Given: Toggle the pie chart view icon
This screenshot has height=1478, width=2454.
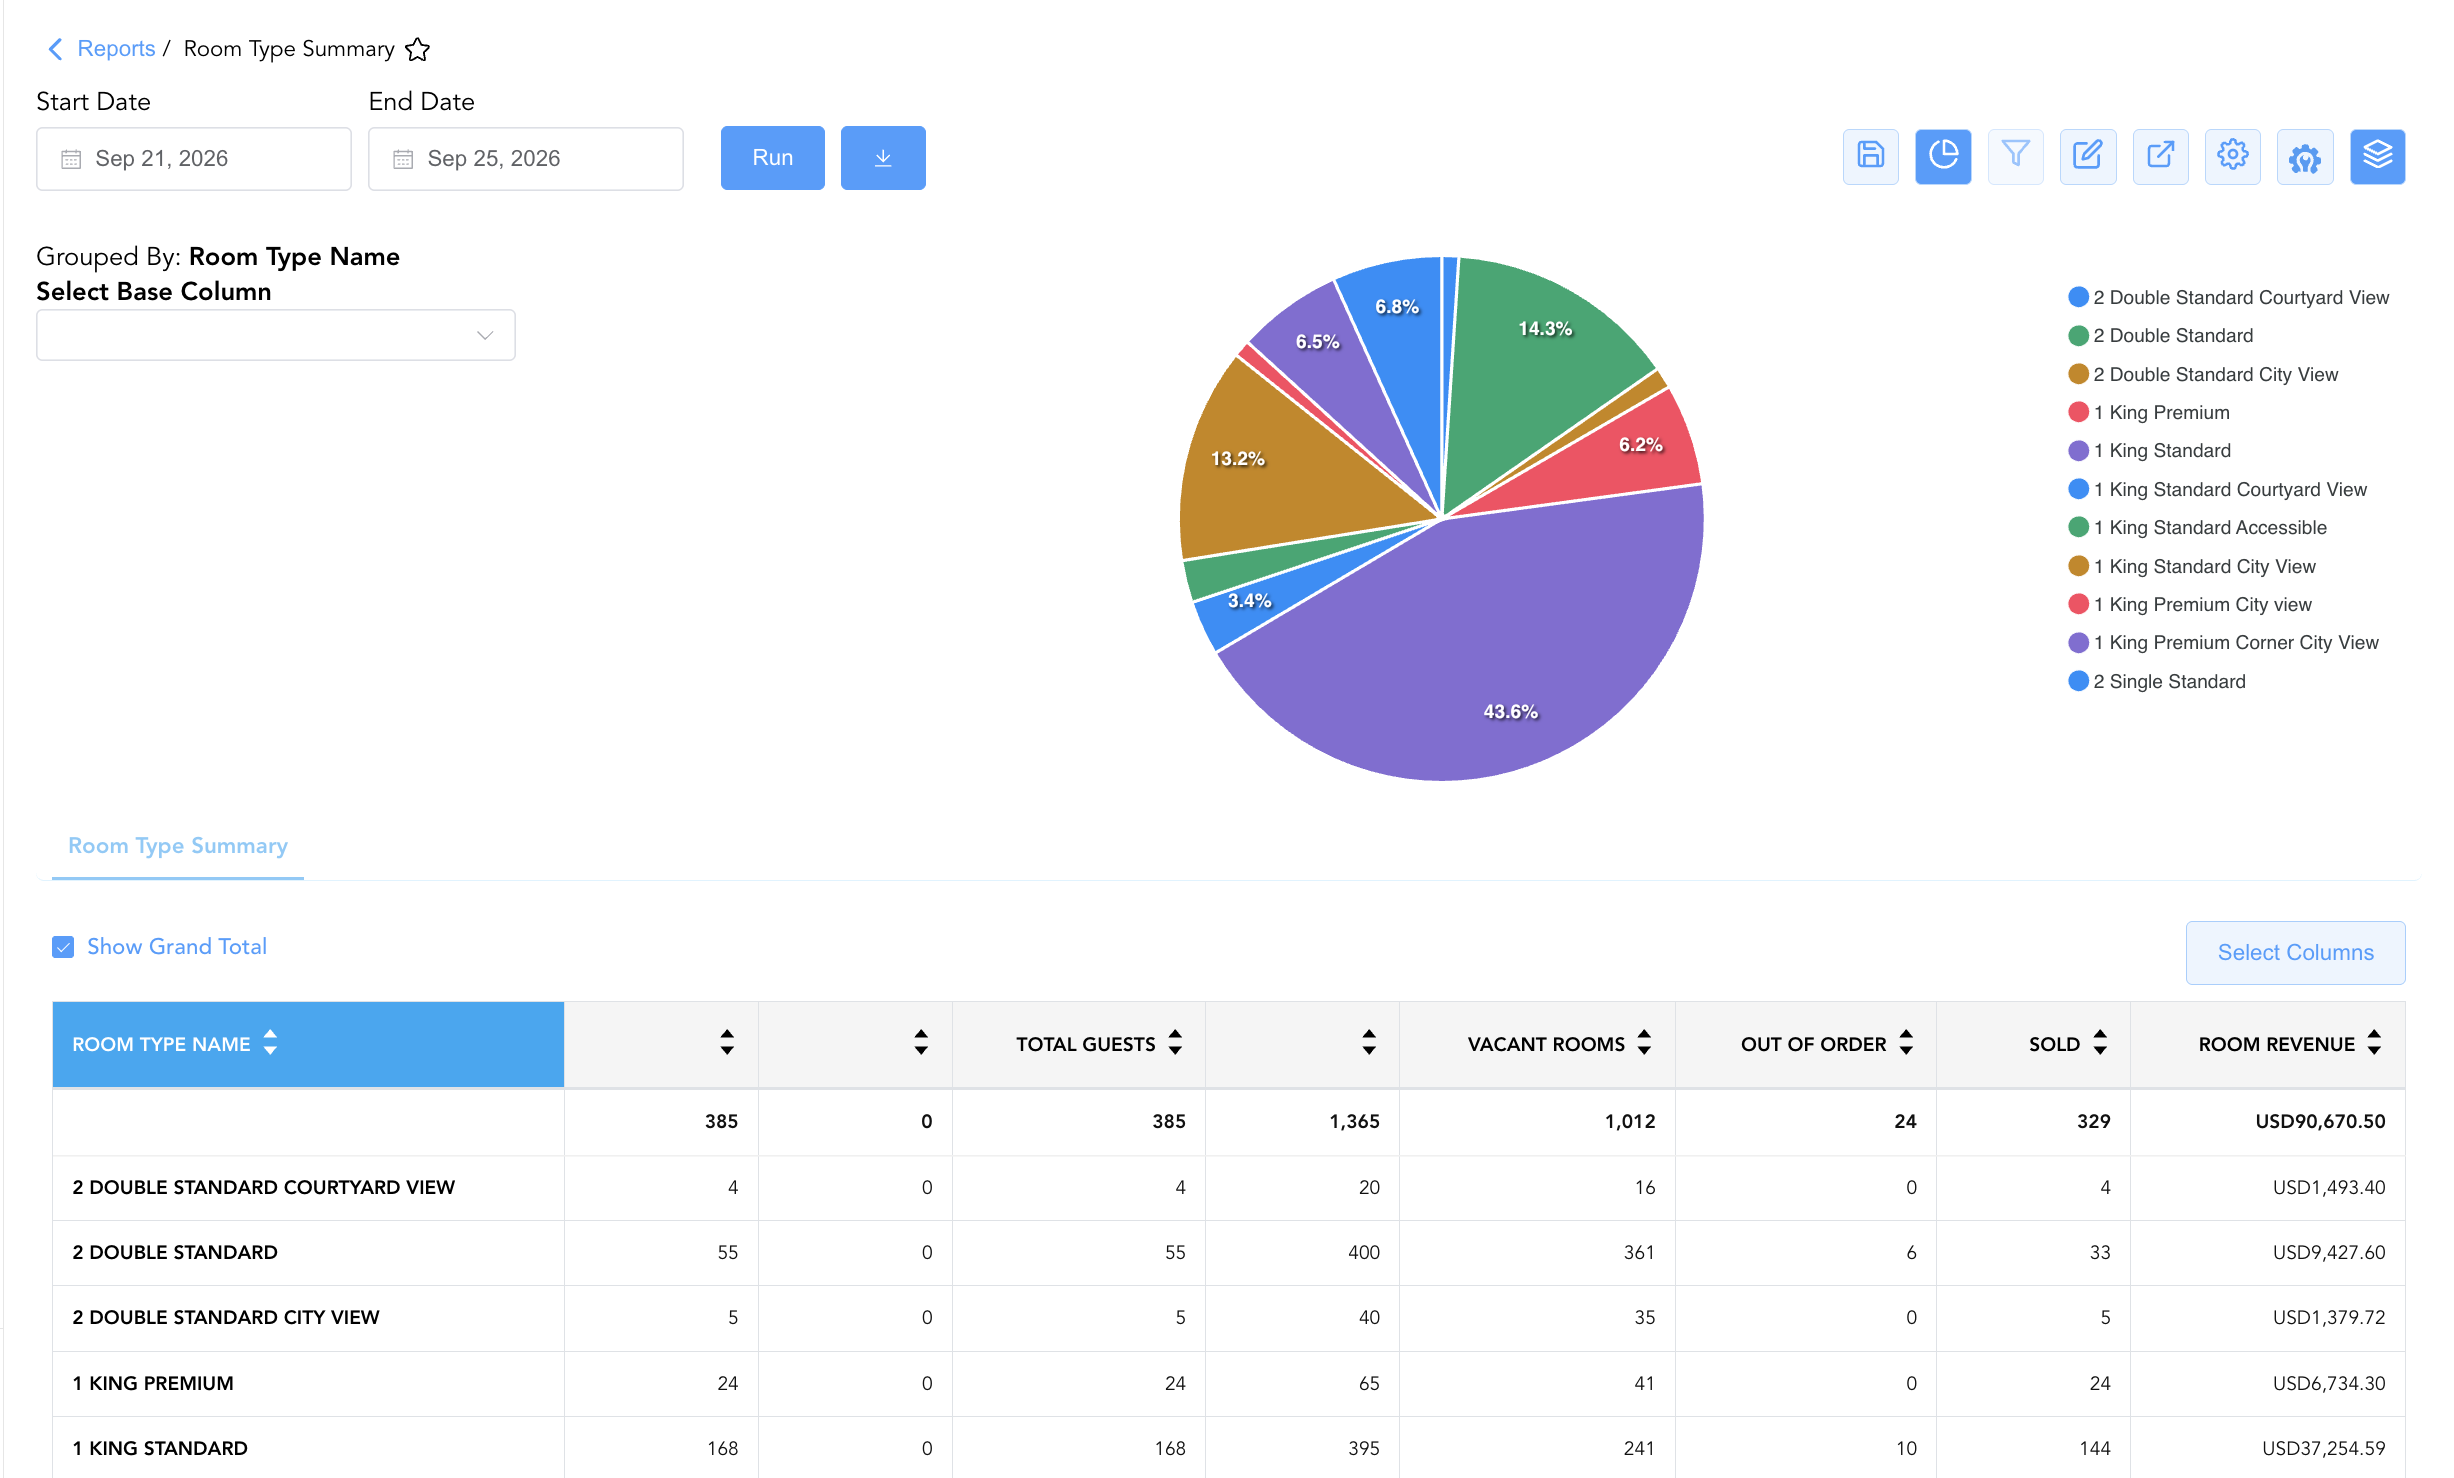Looking at the screenshot, I should coord(1943,156).
